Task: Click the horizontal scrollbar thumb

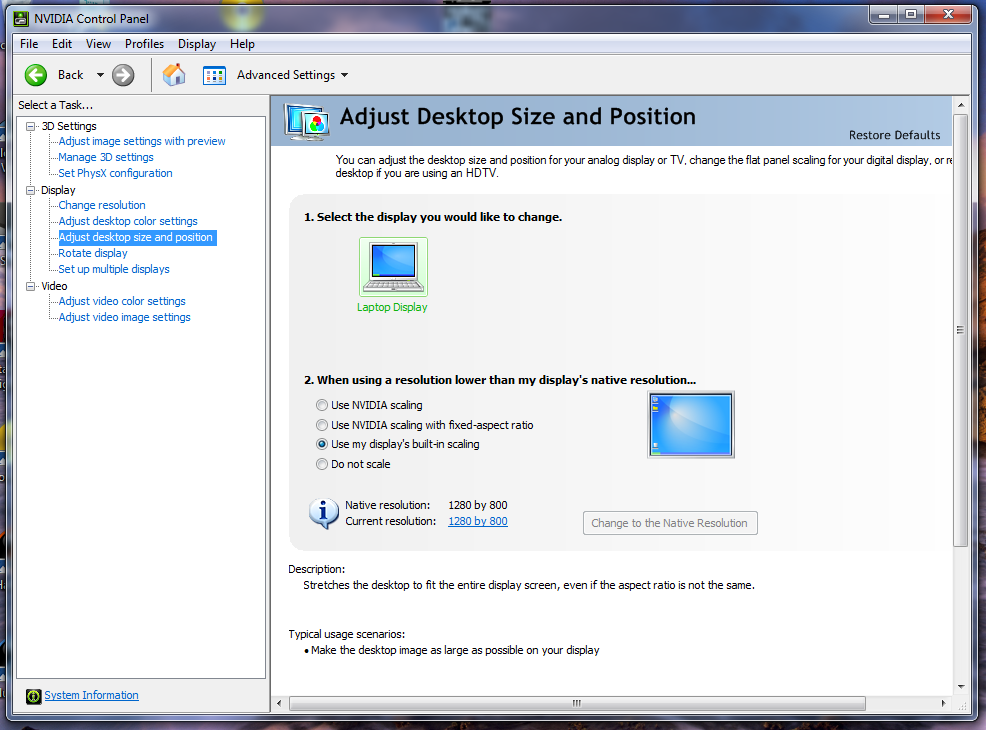Action: tap(577, 703)
